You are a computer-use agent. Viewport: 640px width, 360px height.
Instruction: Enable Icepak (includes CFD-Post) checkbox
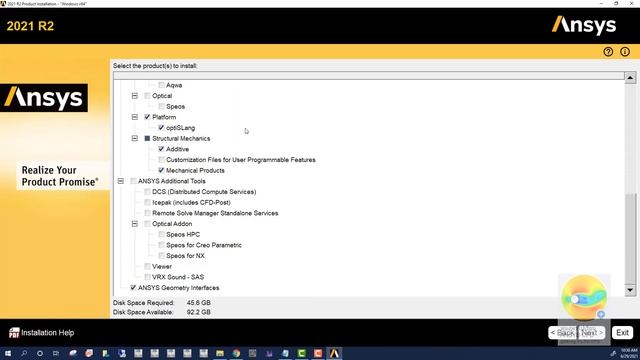pyautogui.click(x=147, y=202)
